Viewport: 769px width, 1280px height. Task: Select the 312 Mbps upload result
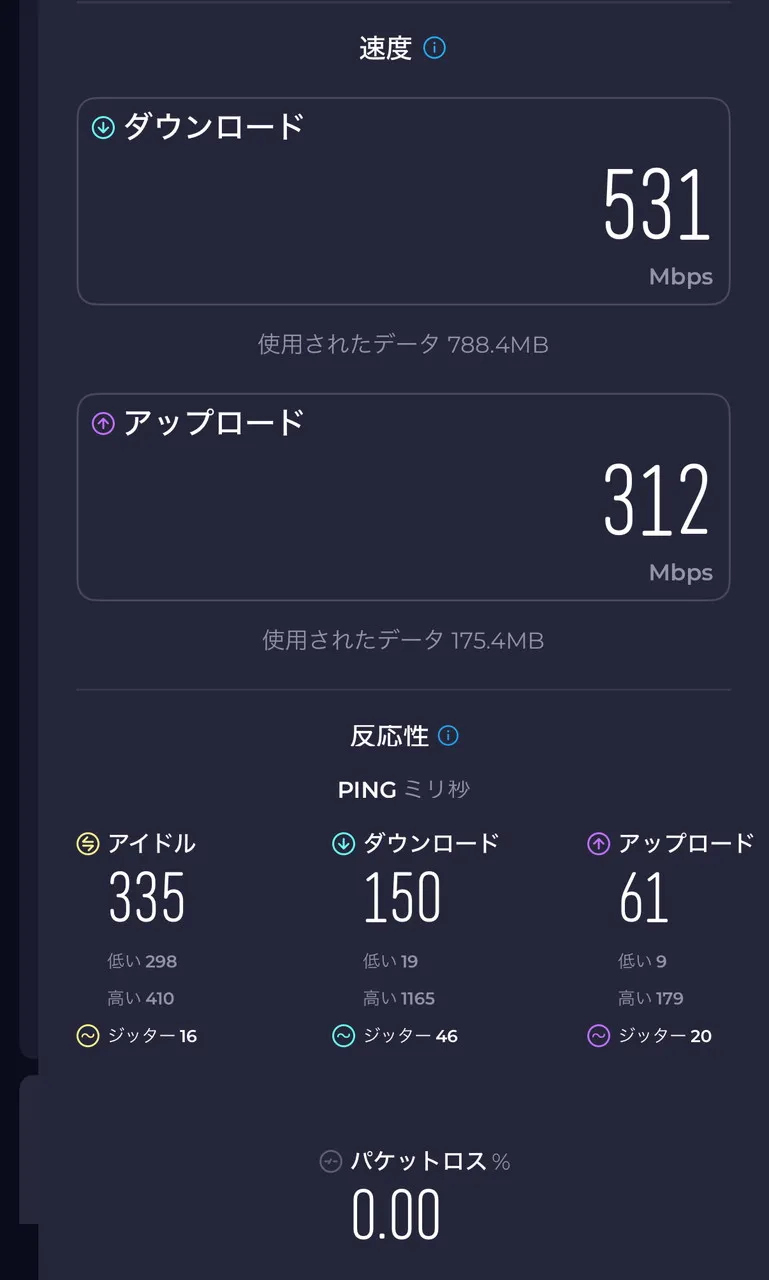pyautogui.click(x=656, y=500)
